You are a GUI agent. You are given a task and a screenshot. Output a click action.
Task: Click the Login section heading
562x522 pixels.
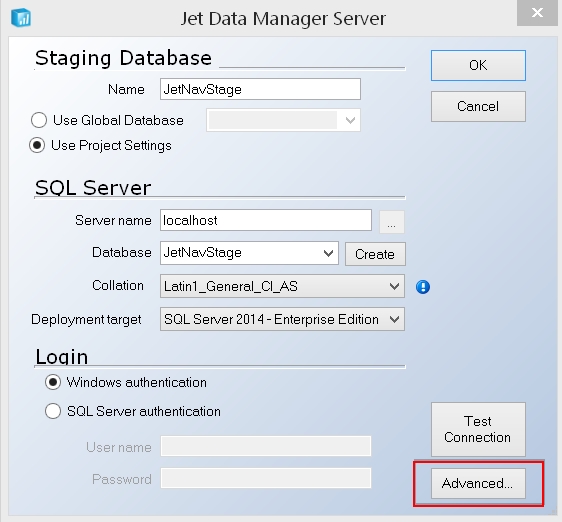point(62,357)
